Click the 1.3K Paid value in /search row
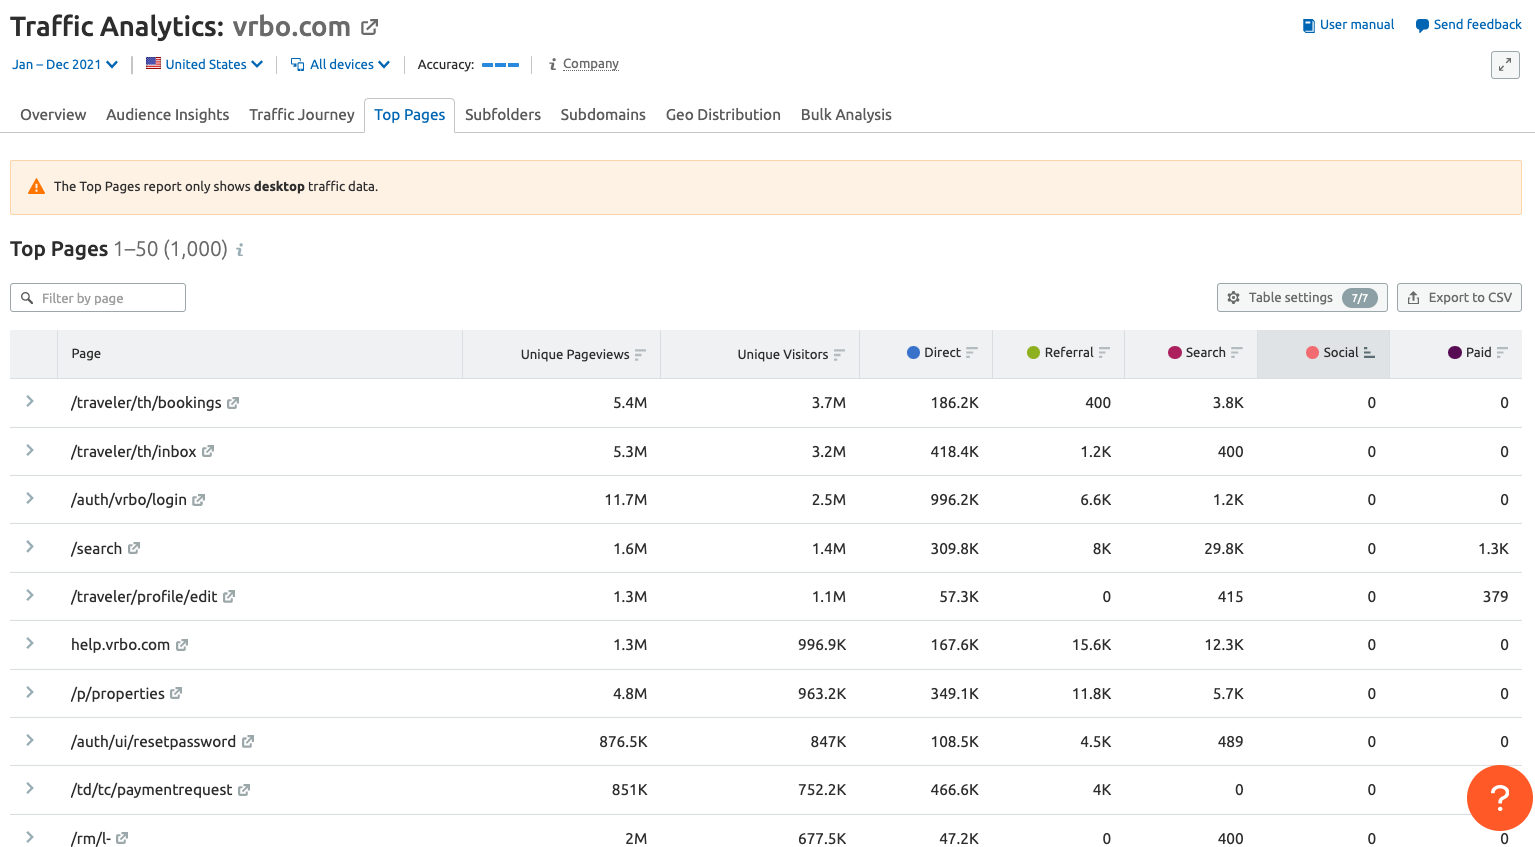Screen dimensions: 1535x847 (x=1493, y=549)
